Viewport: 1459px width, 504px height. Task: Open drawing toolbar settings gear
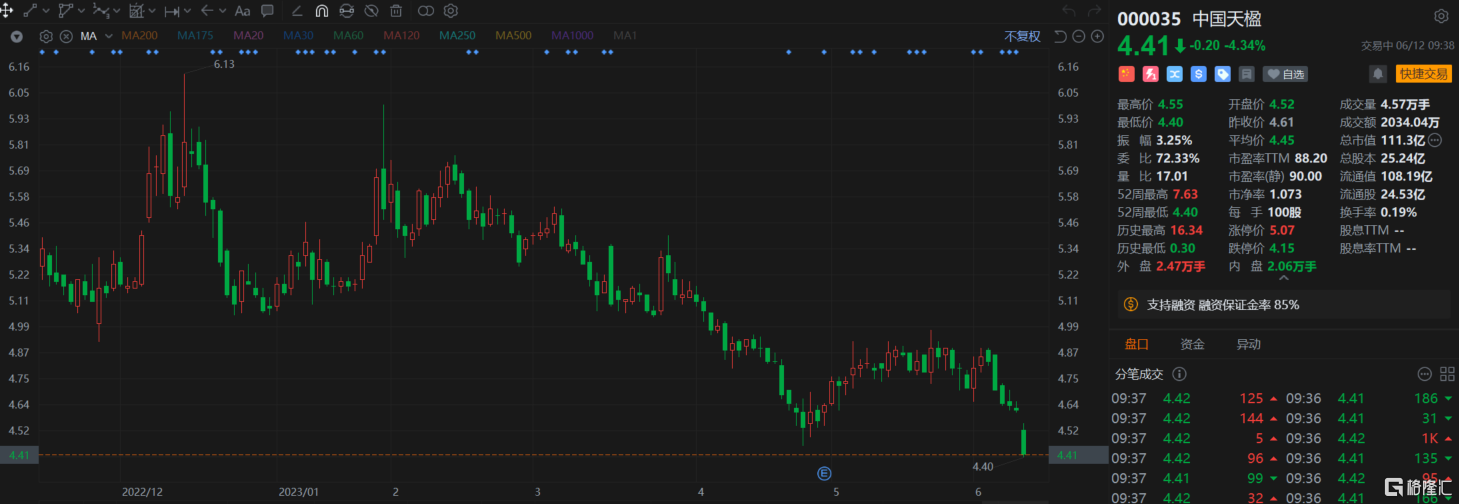(451, 11)
